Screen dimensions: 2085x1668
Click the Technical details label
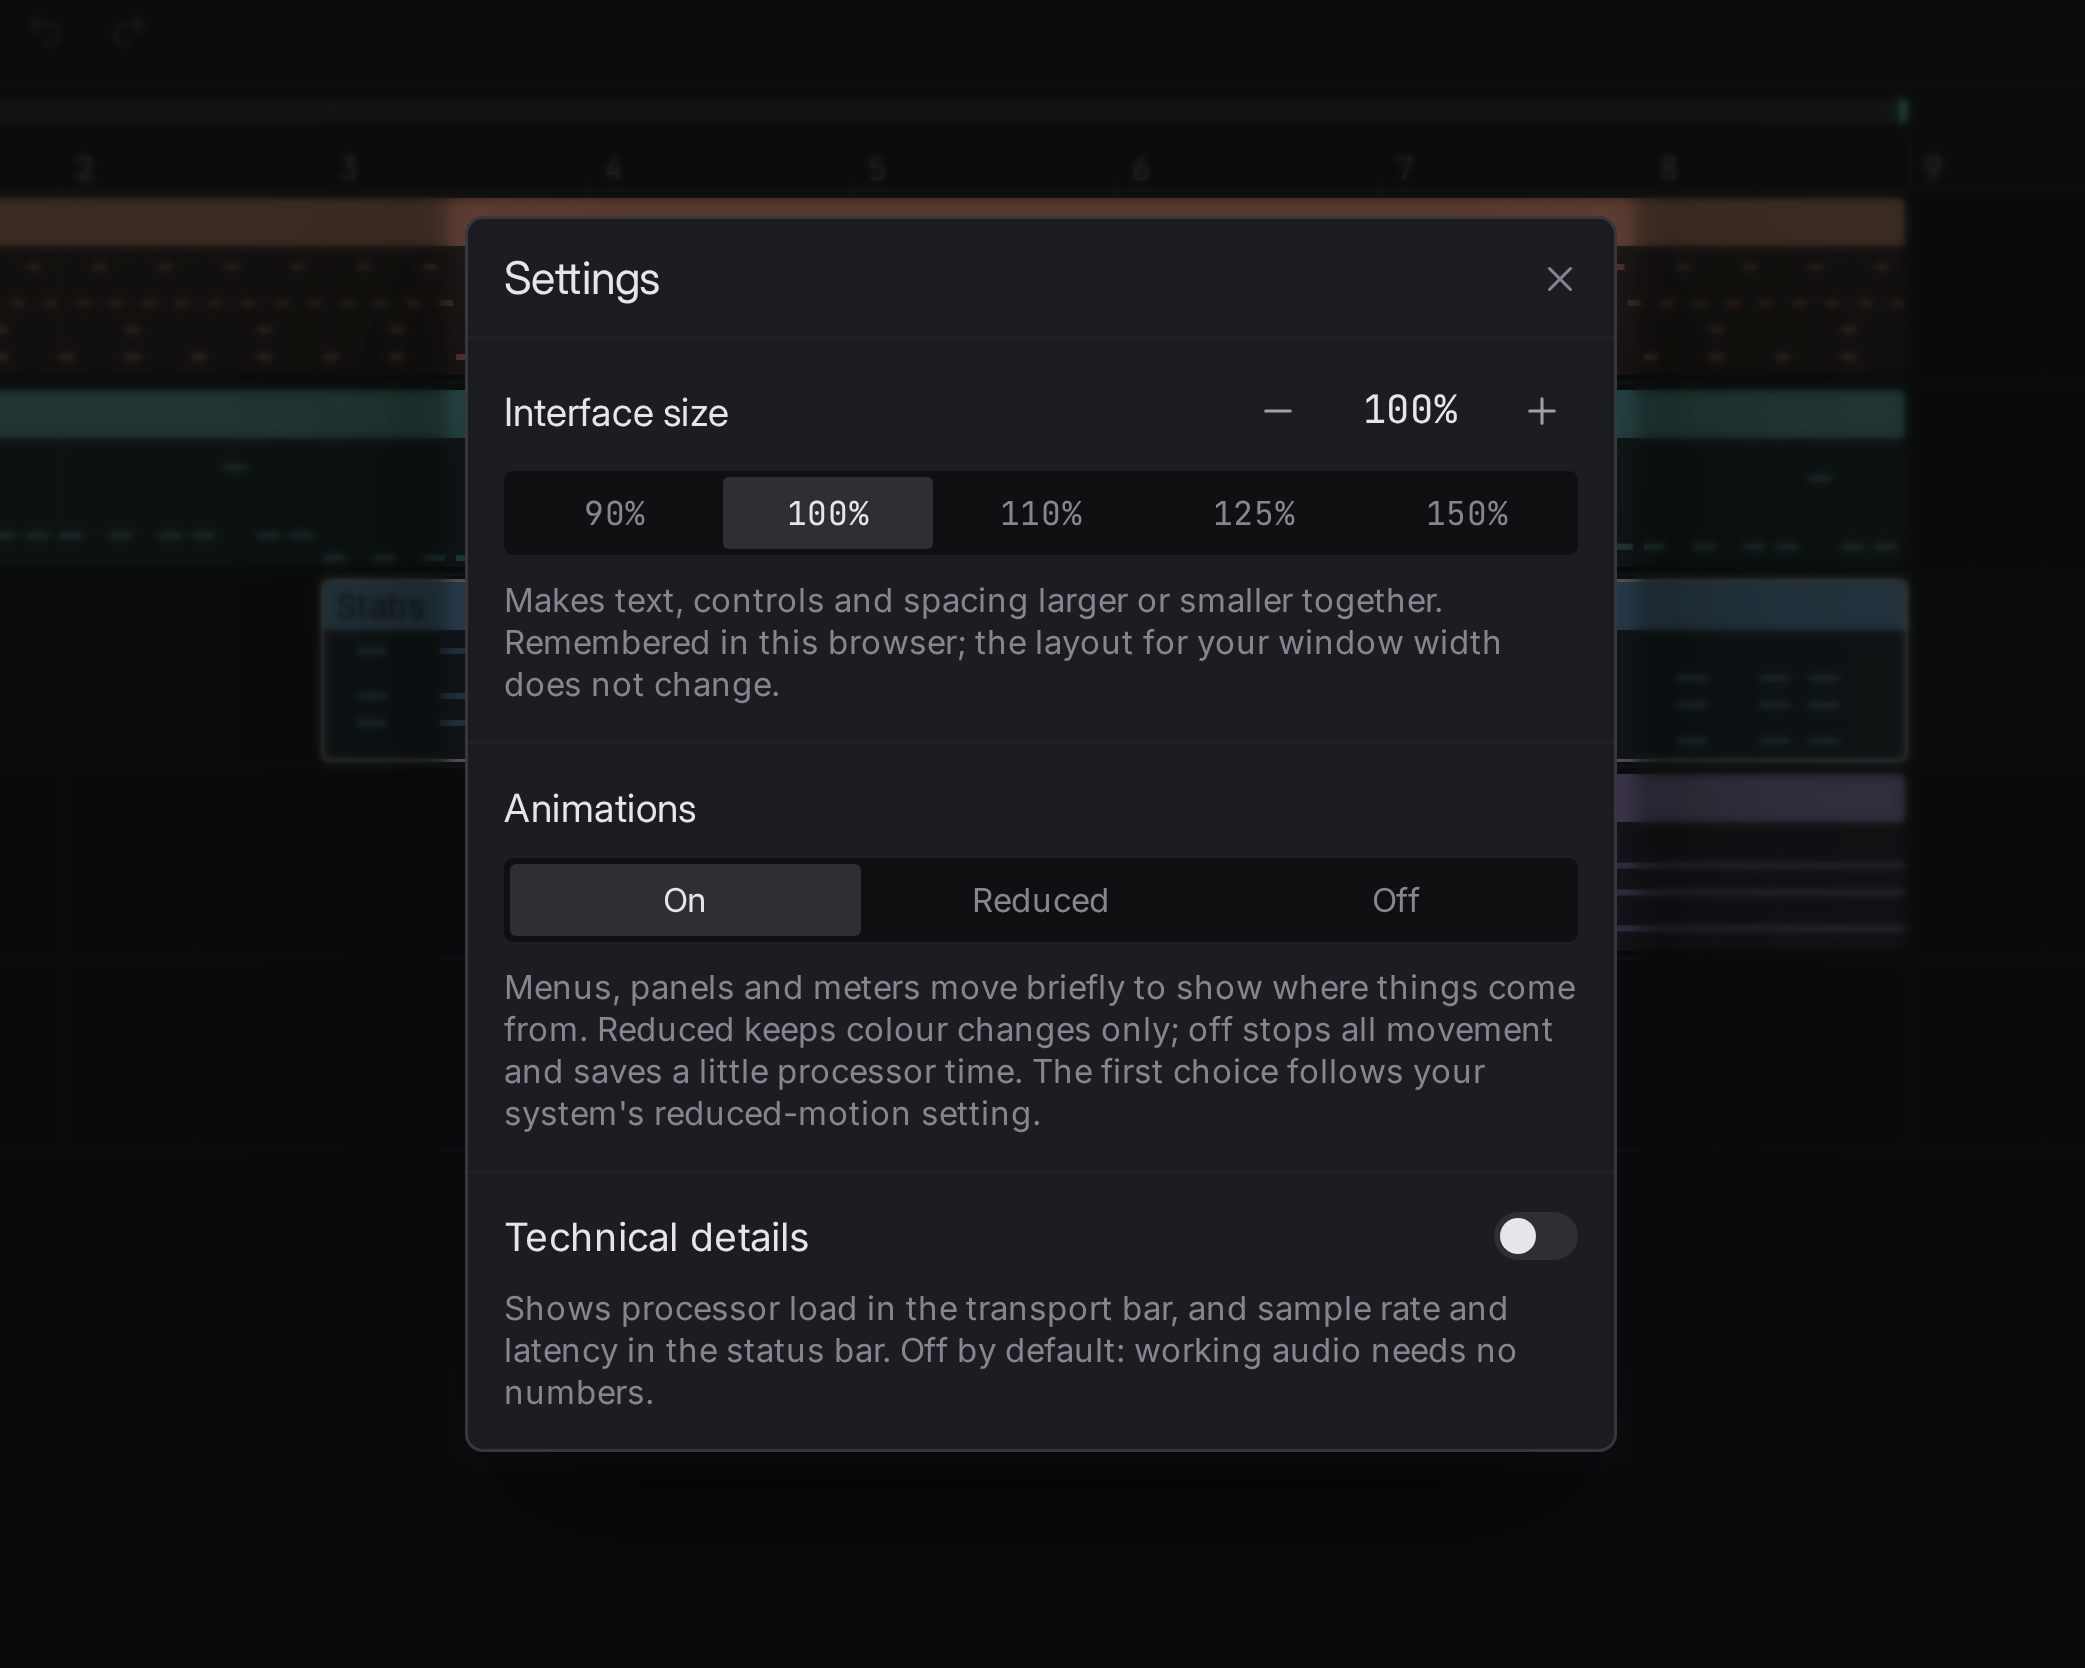pos(656,1237)
